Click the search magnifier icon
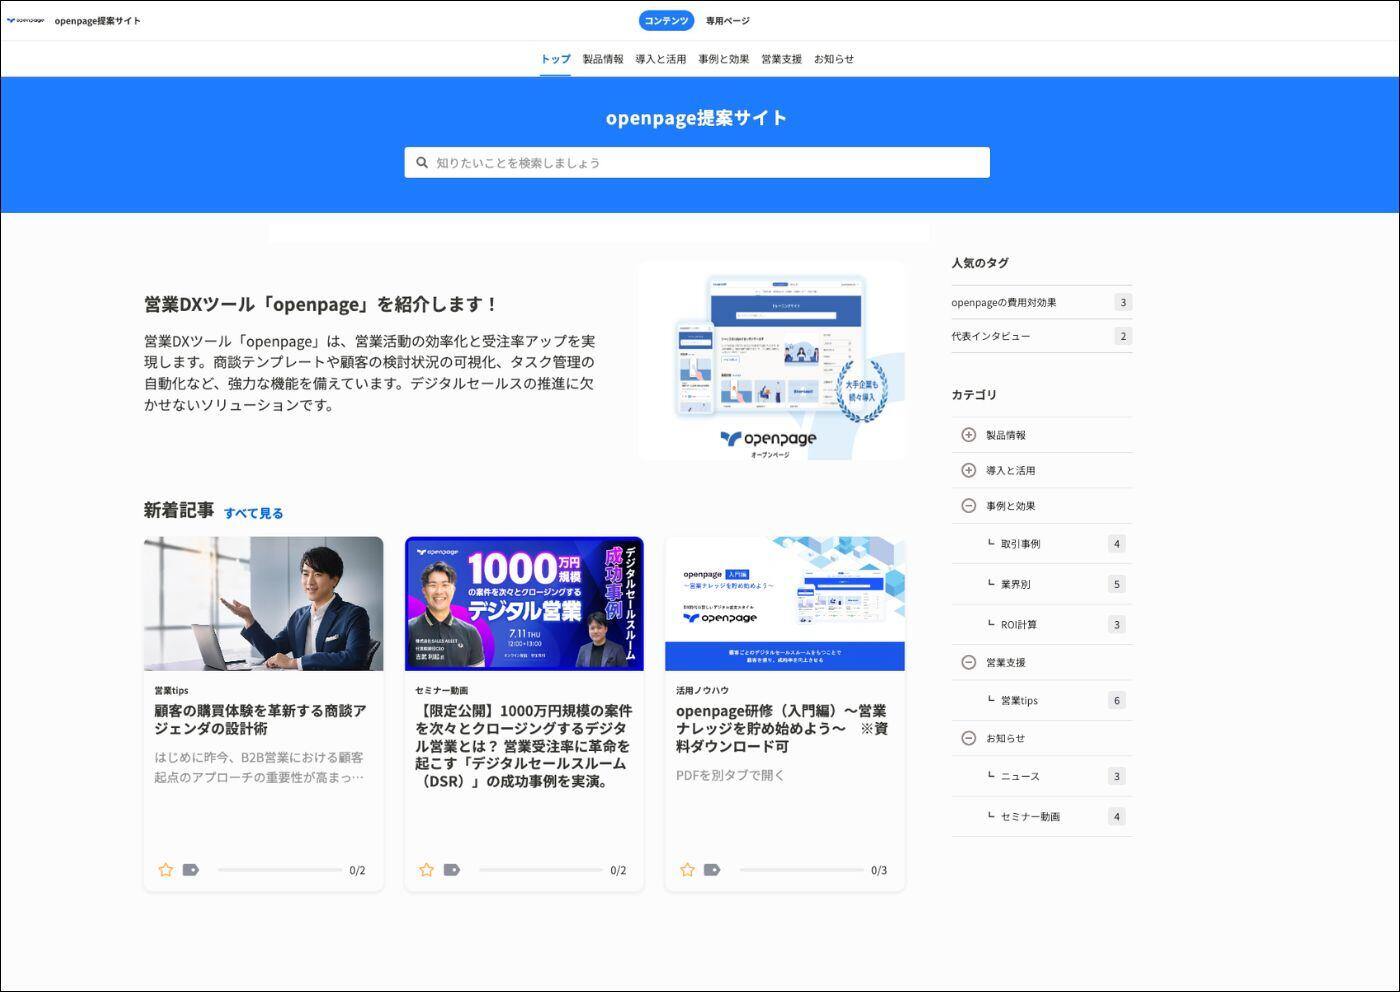 tap(422, 162)
